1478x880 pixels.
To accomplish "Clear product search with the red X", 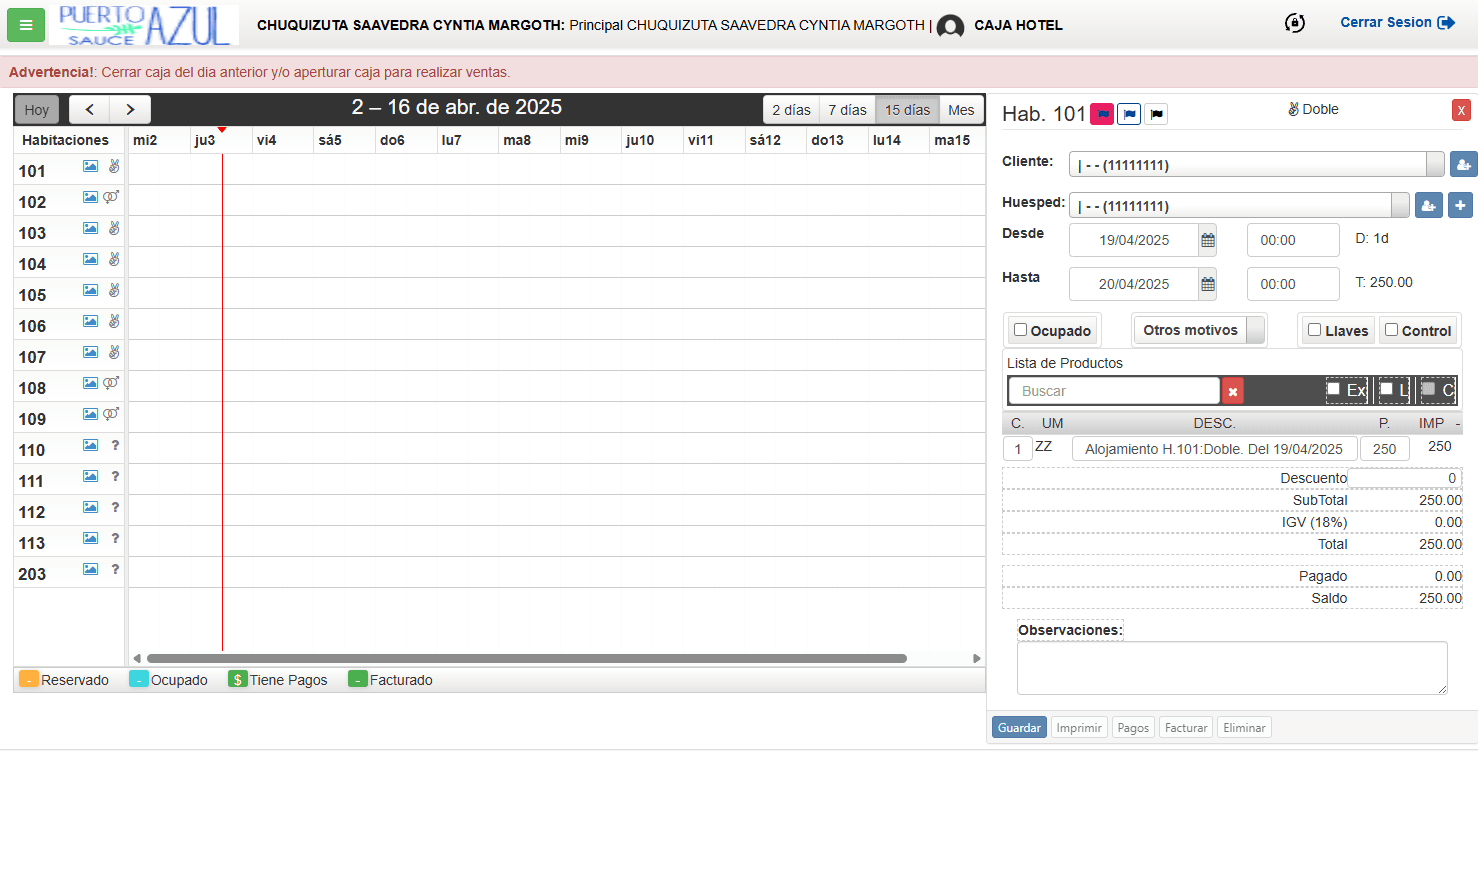I will pyautogui.click(x=1233, y=391).
